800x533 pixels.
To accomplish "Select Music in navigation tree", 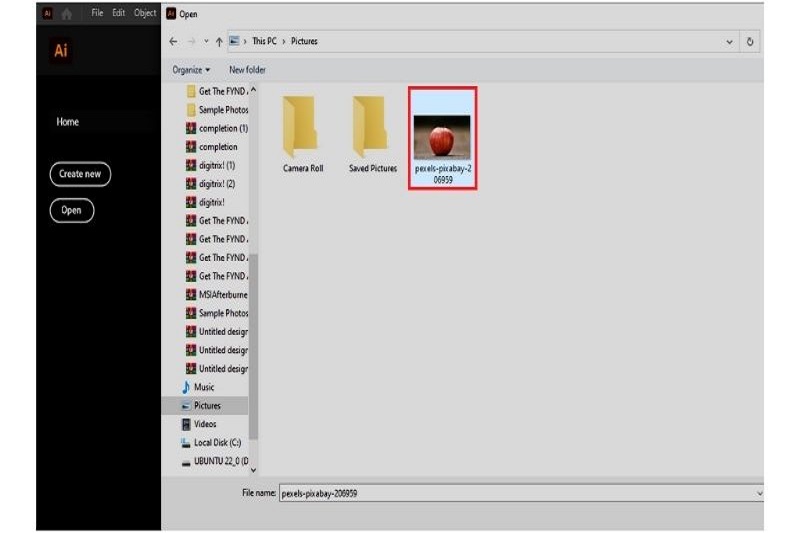I will (198, 387).
